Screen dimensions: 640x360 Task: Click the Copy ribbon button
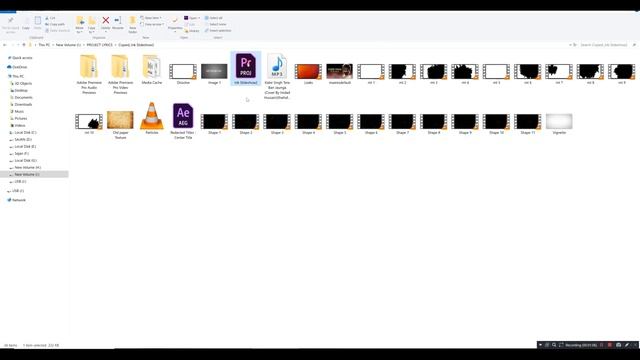[x=26, y=24]
